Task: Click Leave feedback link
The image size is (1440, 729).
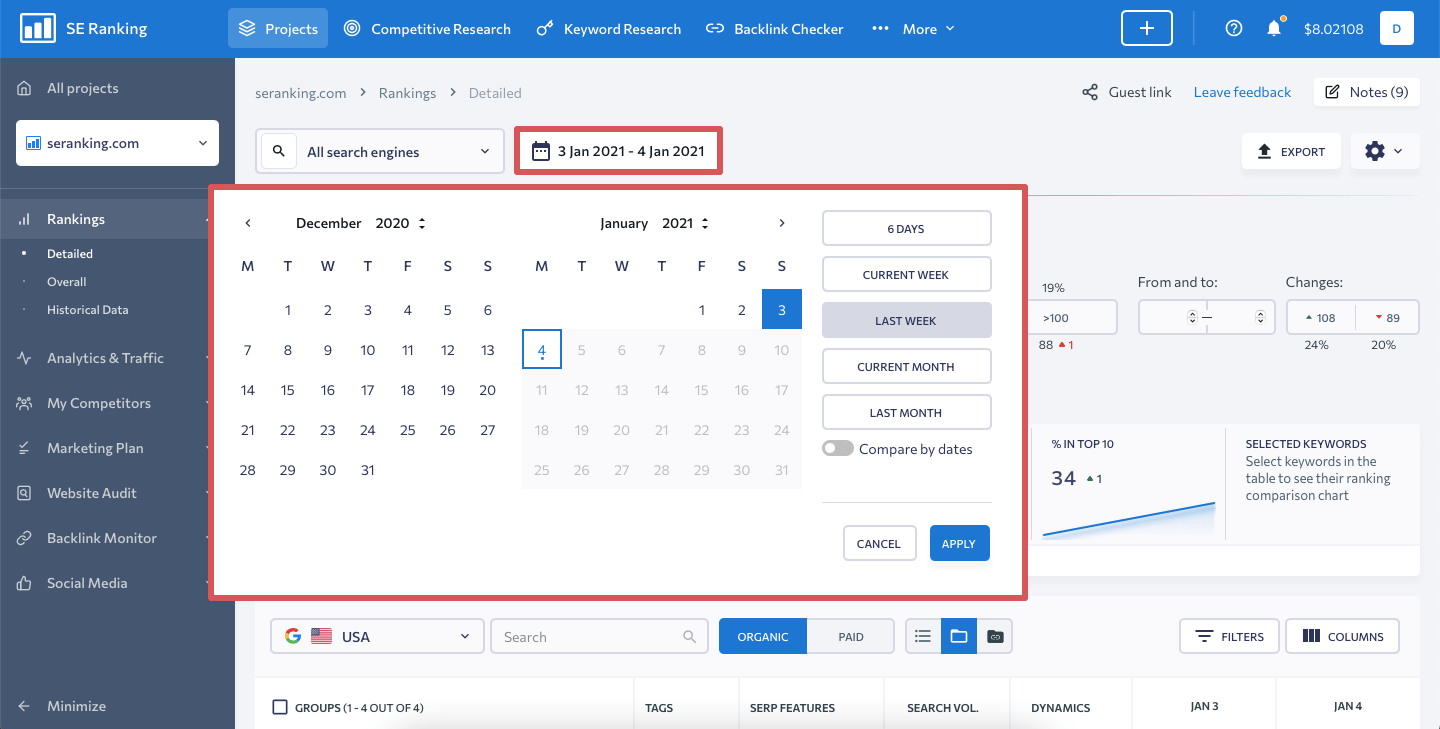Action: 1242,92
